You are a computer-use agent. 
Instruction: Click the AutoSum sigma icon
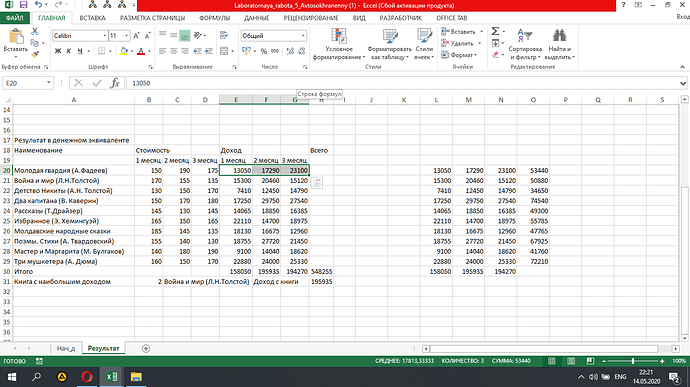[x=495, y=31]
